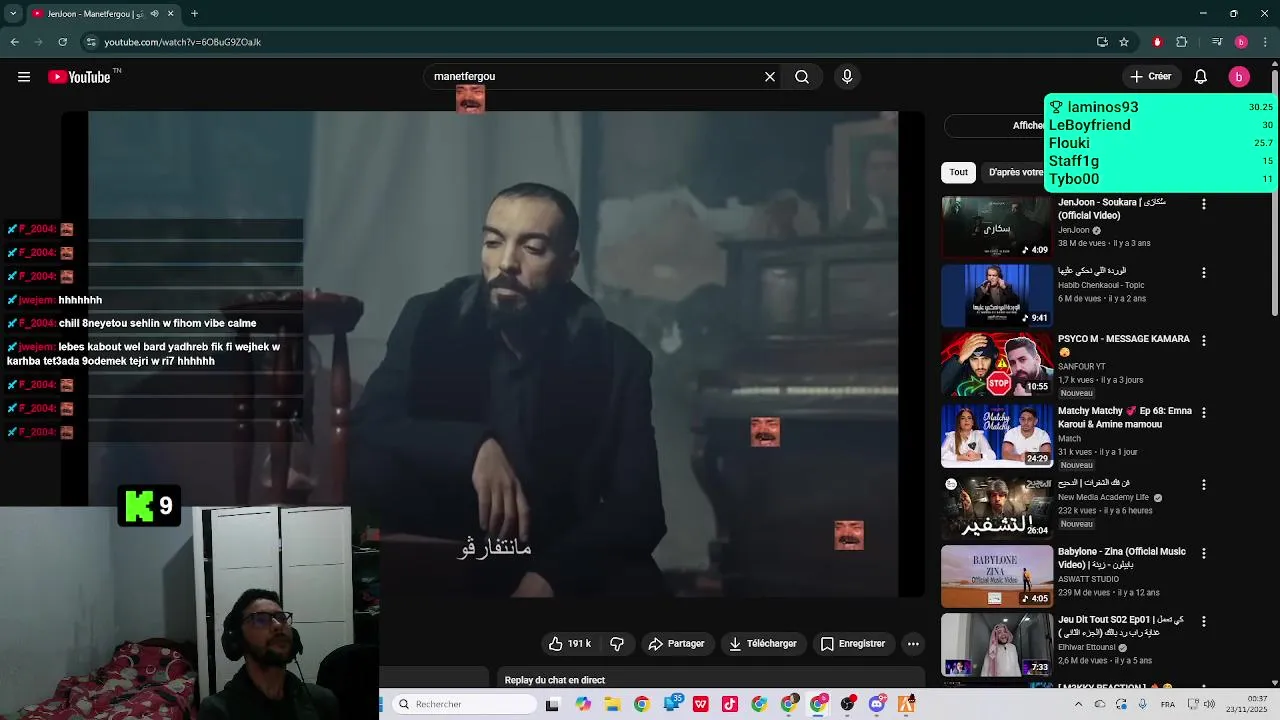Open Copilot from taskbar
This screenshot has height=720, width=1280.
tap(583, 704)
